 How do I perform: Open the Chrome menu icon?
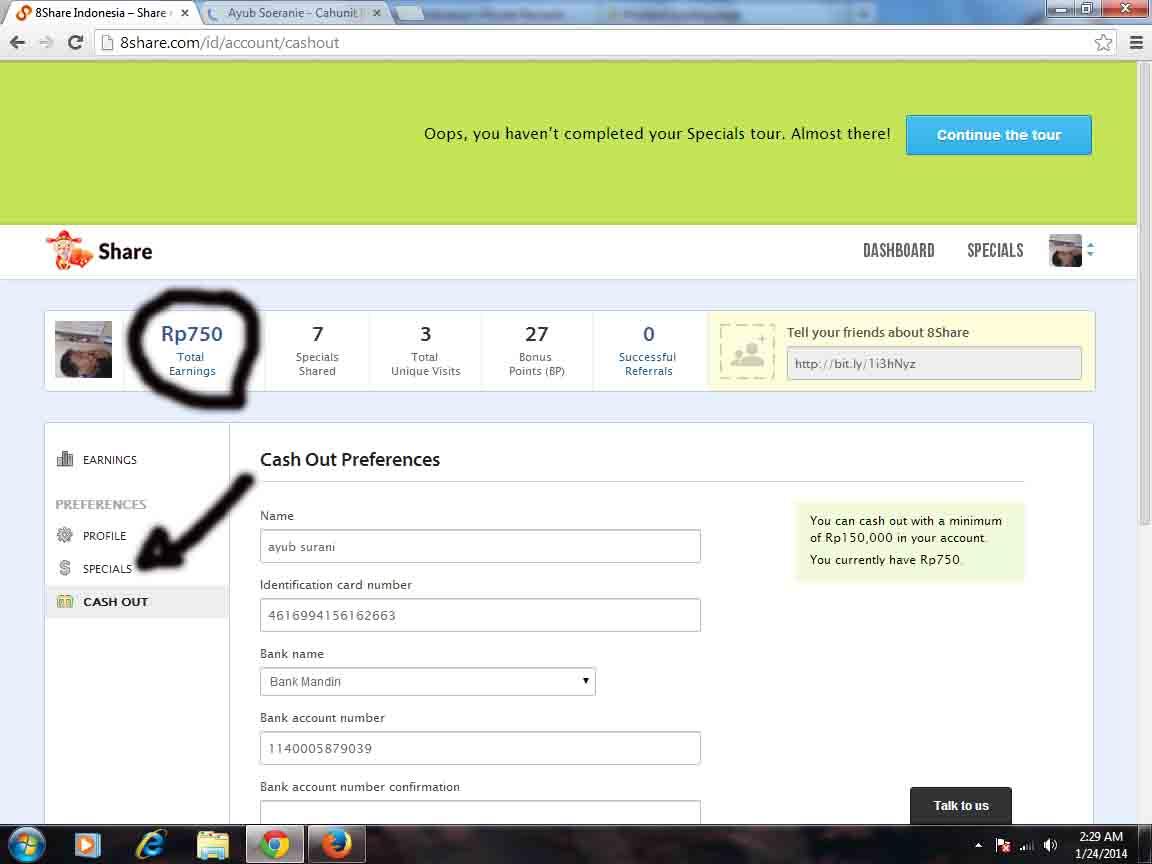(x=1136, y=43)
